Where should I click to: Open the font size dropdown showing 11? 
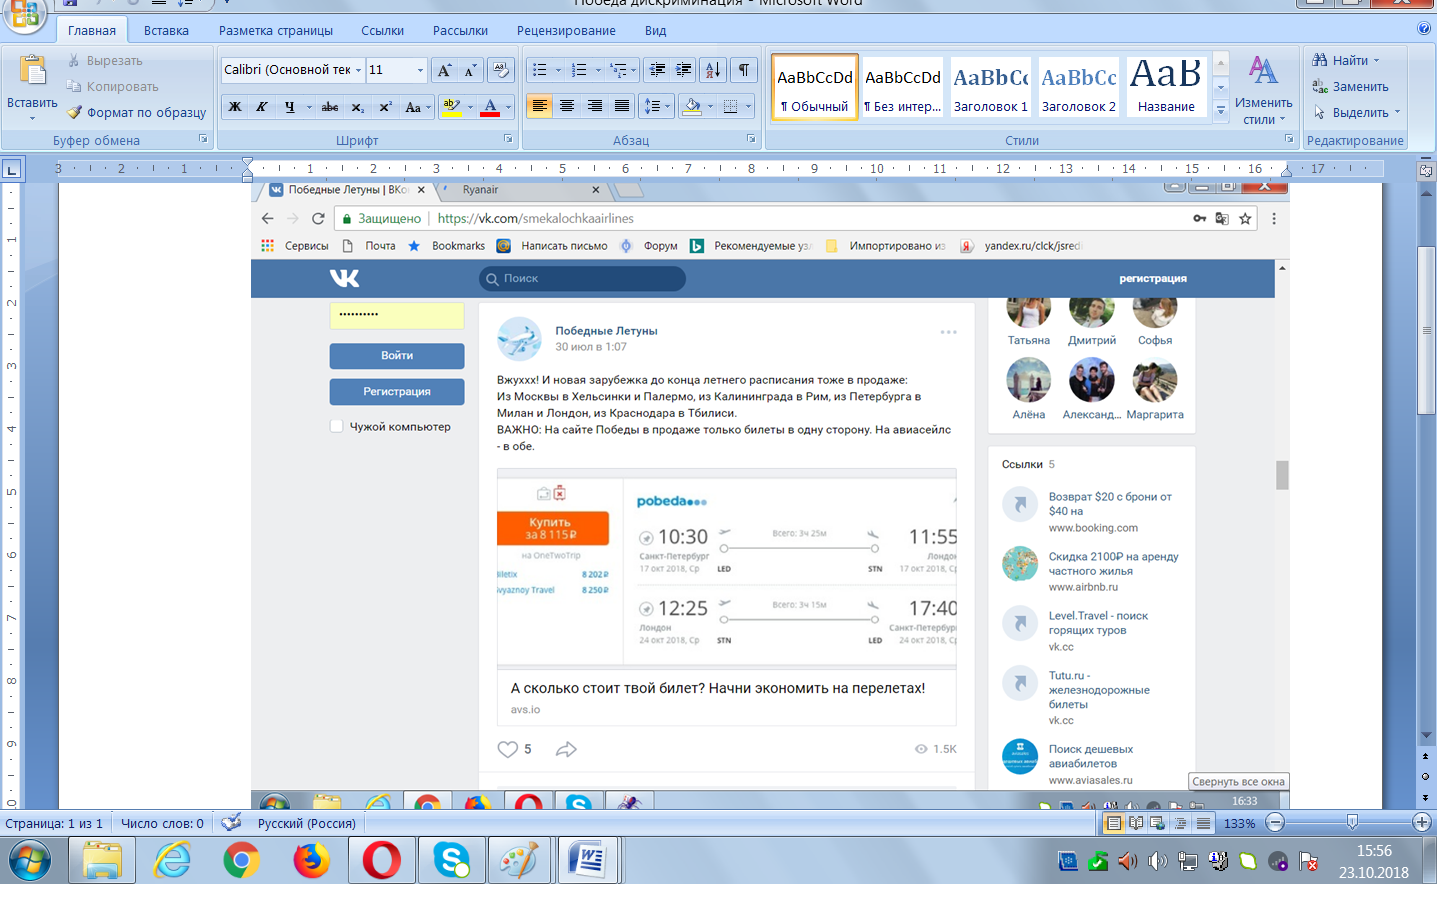pos(420,70)
